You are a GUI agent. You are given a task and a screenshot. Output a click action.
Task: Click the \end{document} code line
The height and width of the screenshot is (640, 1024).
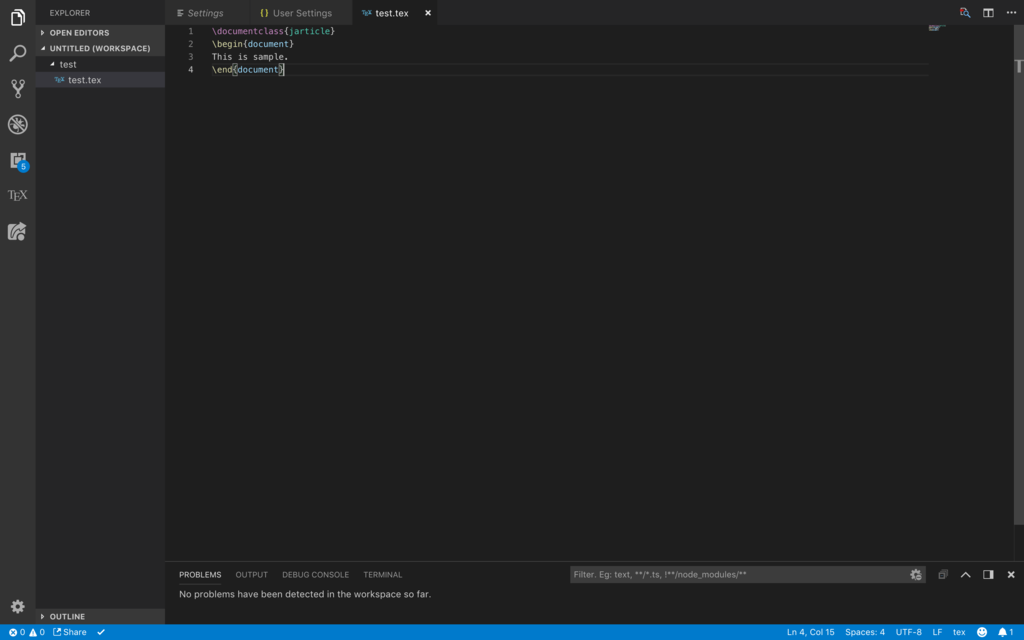click(248, 69)
